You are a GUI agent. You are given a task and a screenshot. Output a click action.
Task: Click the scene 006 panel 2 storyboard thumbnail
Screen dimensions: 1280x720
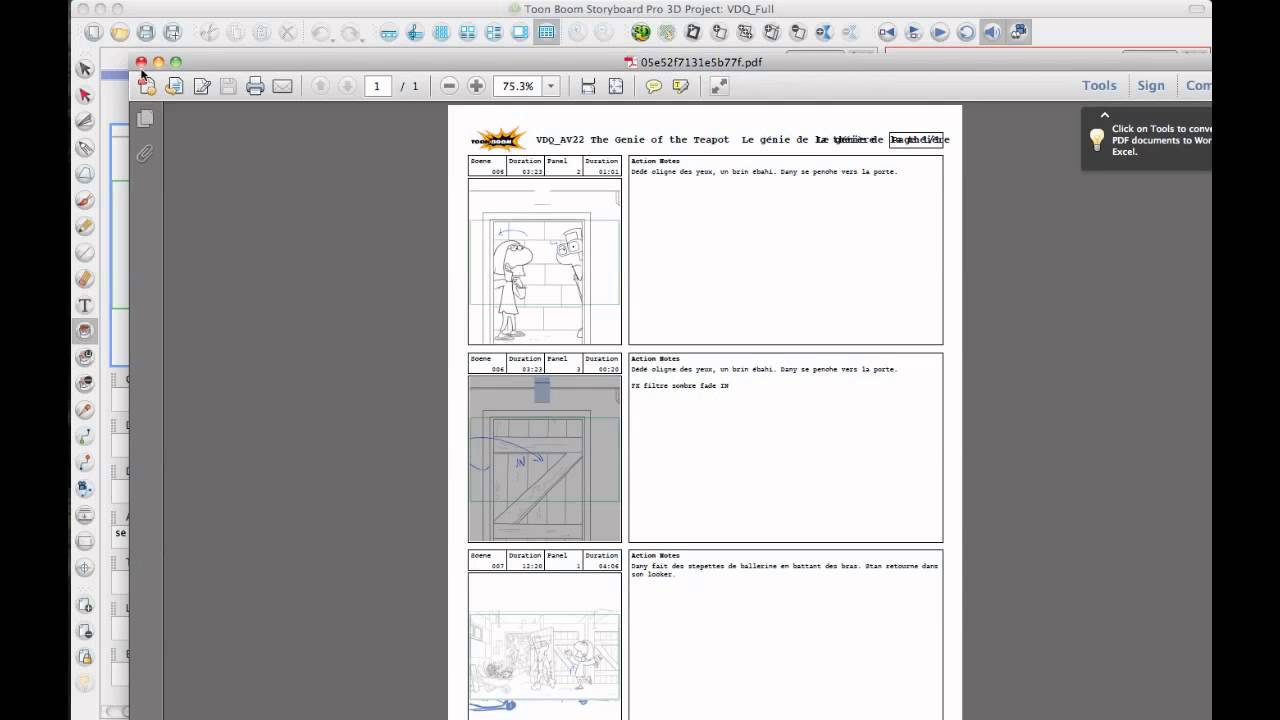545,262
